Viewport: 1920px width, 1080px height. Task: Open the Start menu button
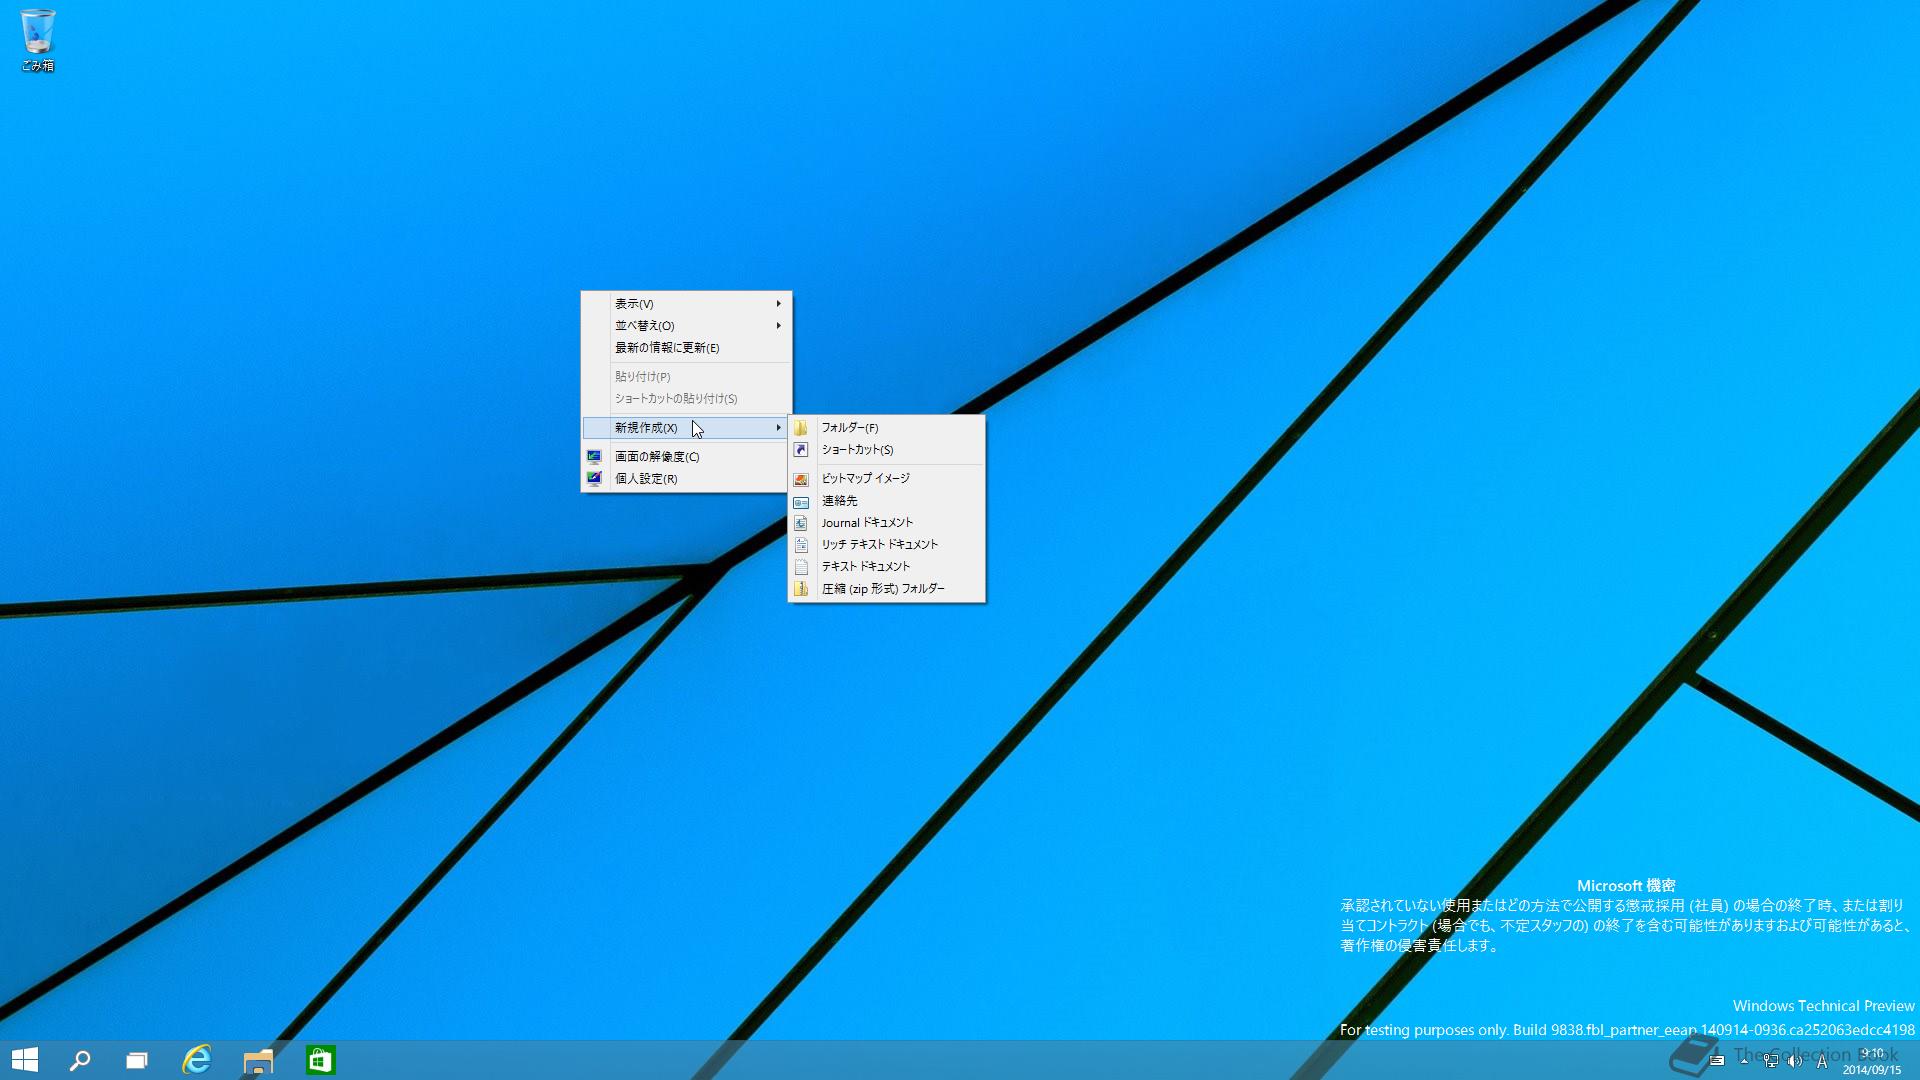click(25, 1060)
